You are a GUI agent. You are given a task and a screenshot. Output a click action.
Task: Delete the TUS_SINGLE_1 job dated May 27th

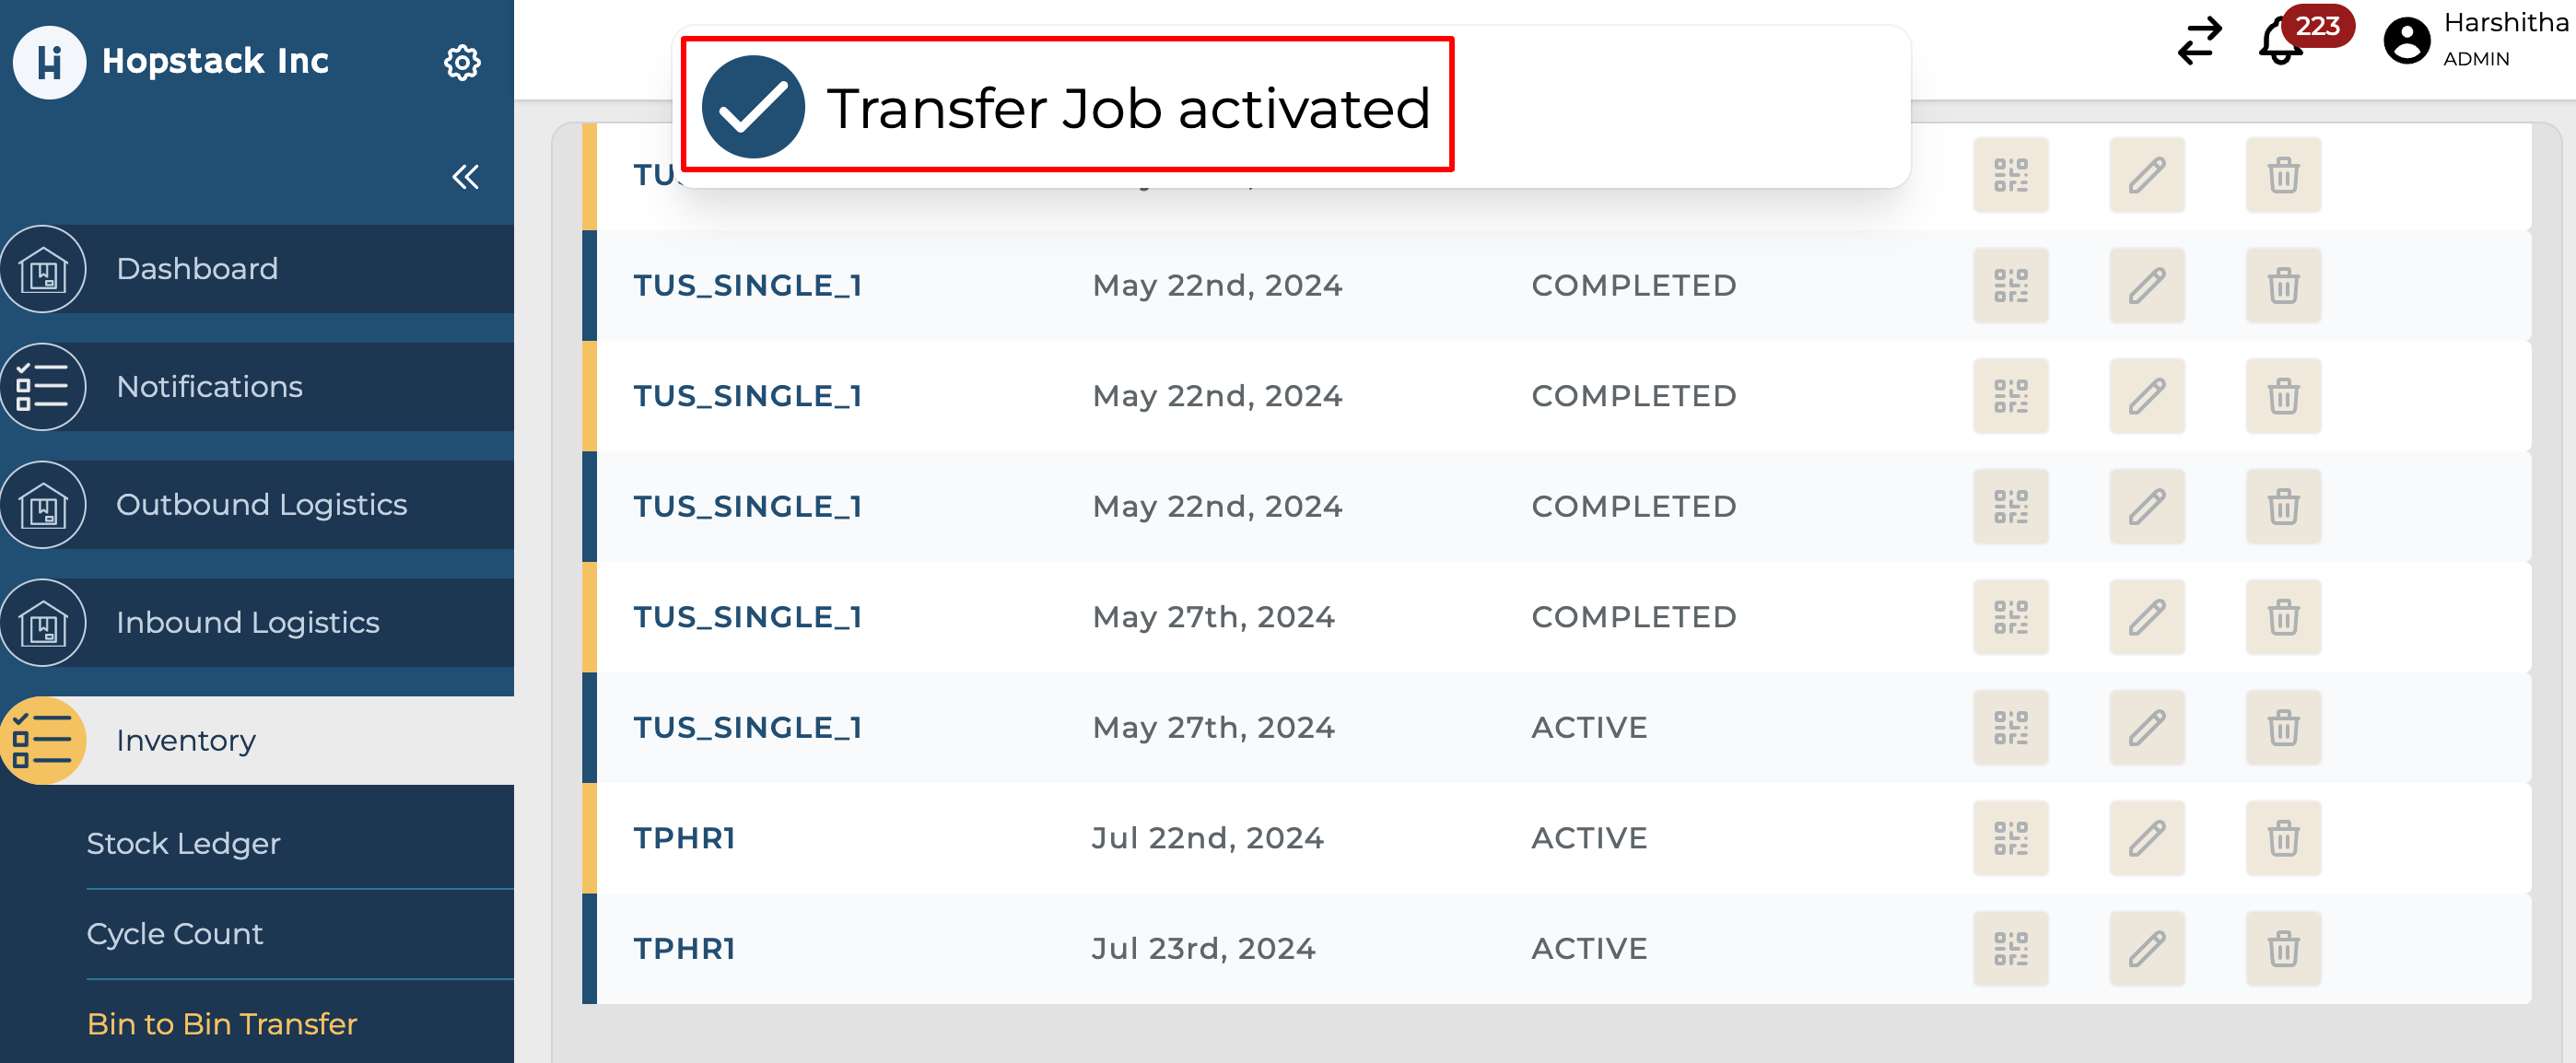pyautogui.click(x=2283, y=617)
